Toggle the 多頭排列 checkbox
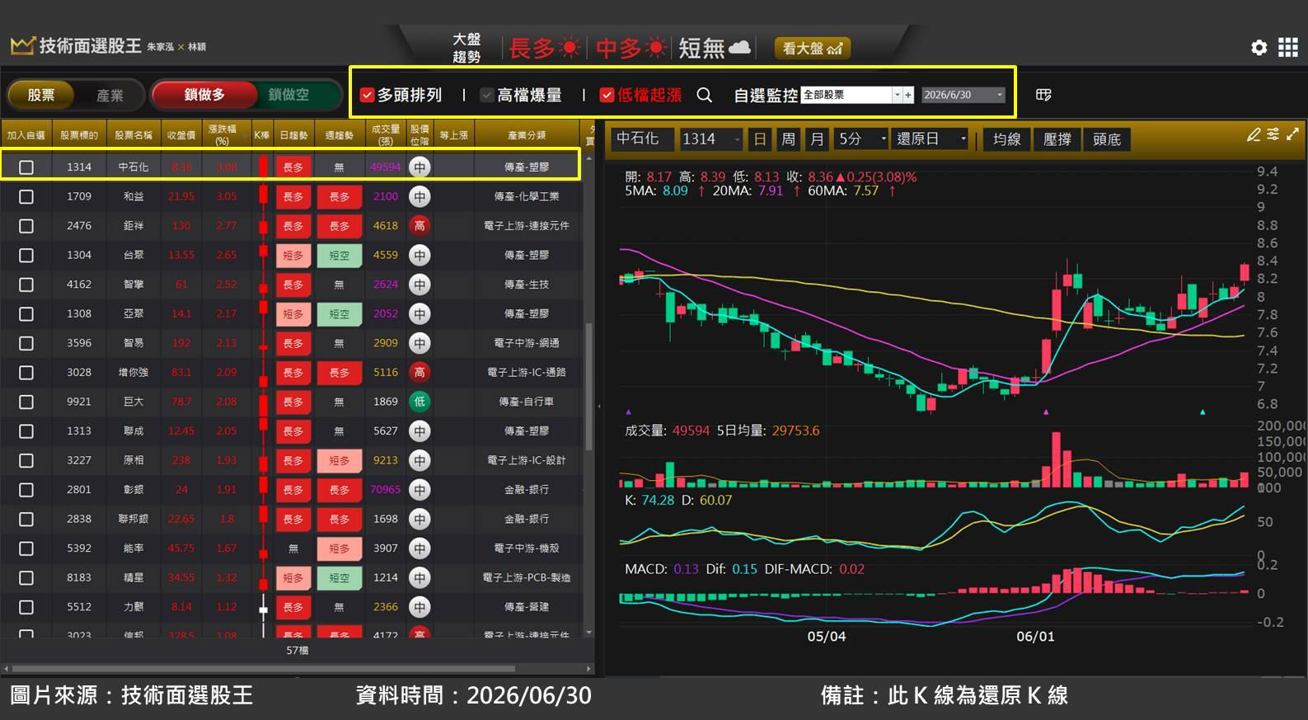This screenshot has height=720, width=1308. coord(367,95)
